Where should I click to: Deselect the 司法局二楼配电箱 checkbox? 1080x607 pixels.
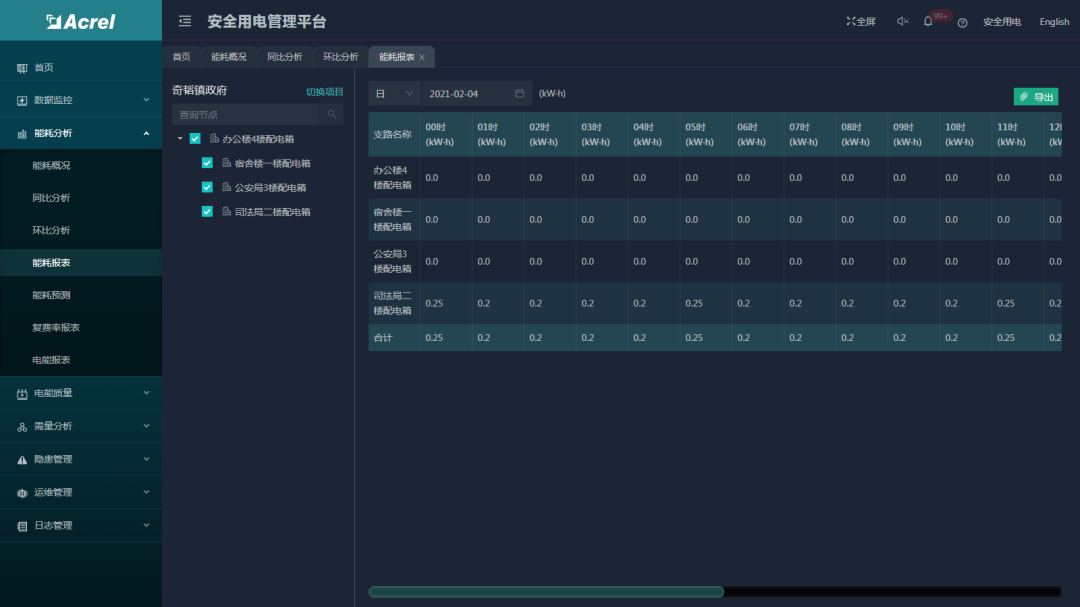[x=207, y=211]
